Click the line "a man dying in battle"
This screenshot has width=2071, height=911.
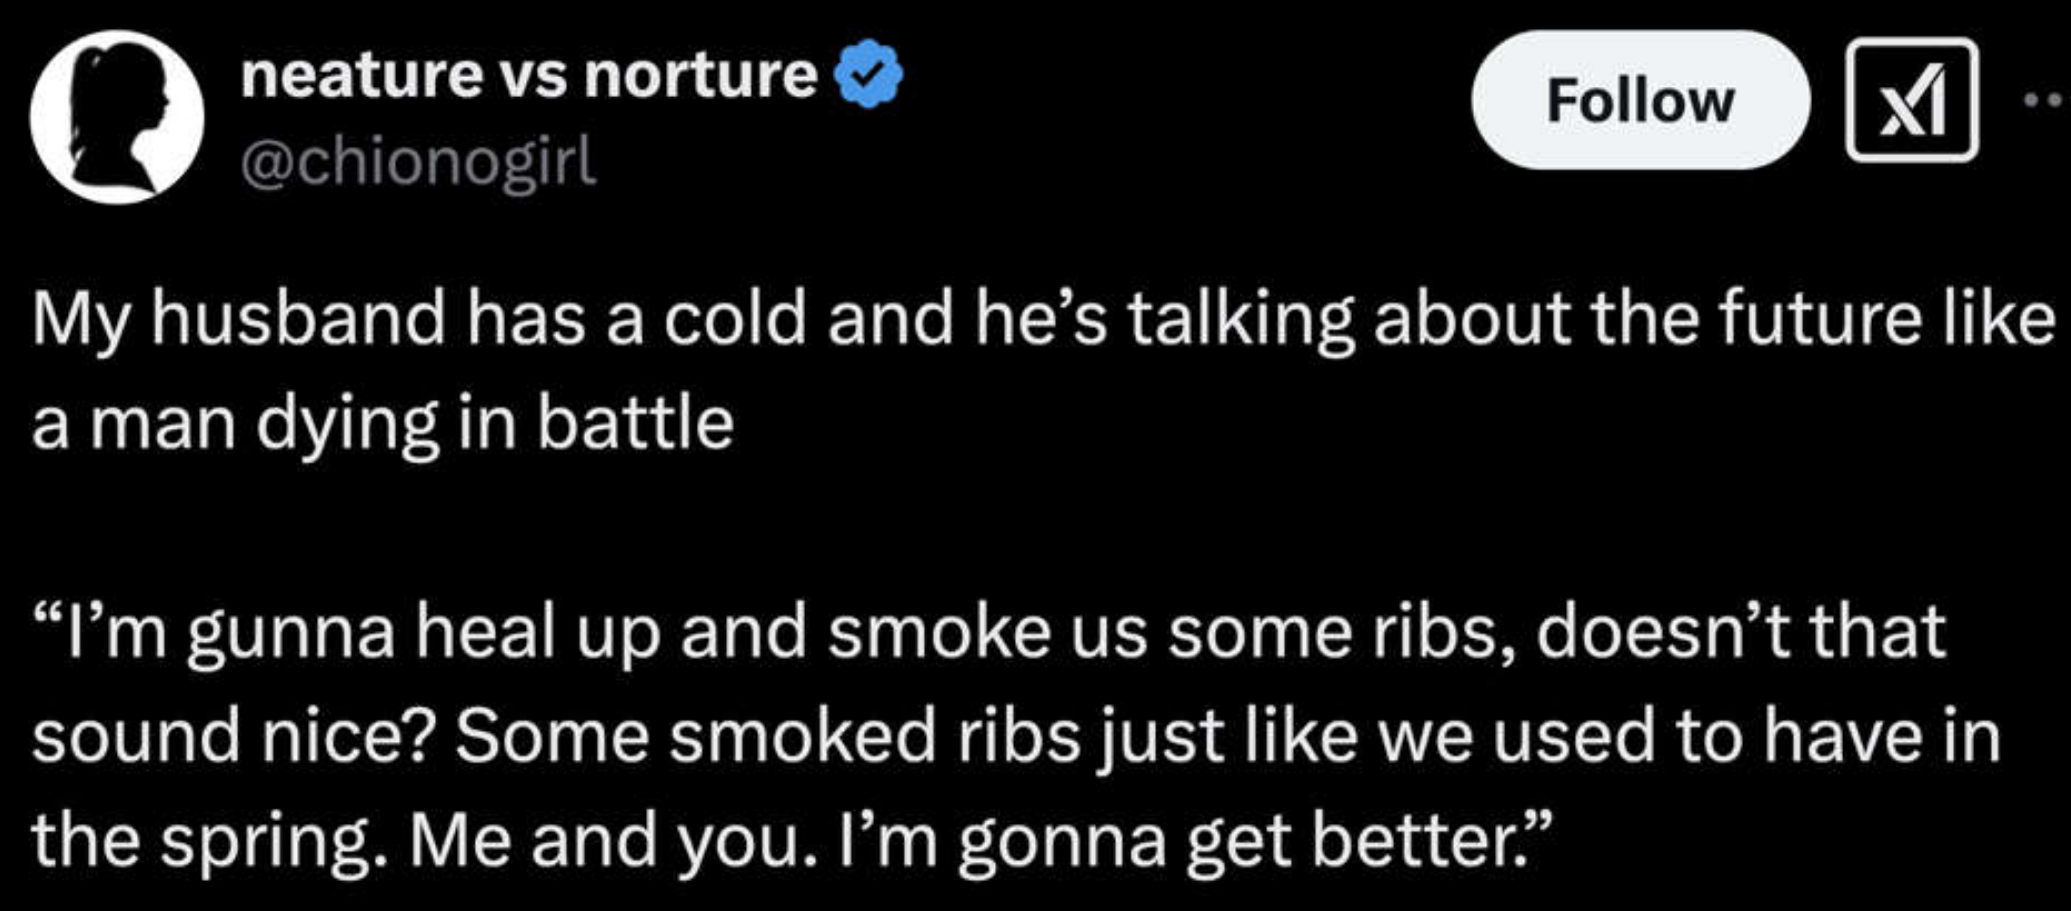pyautogui.click(x=383, y=424)
